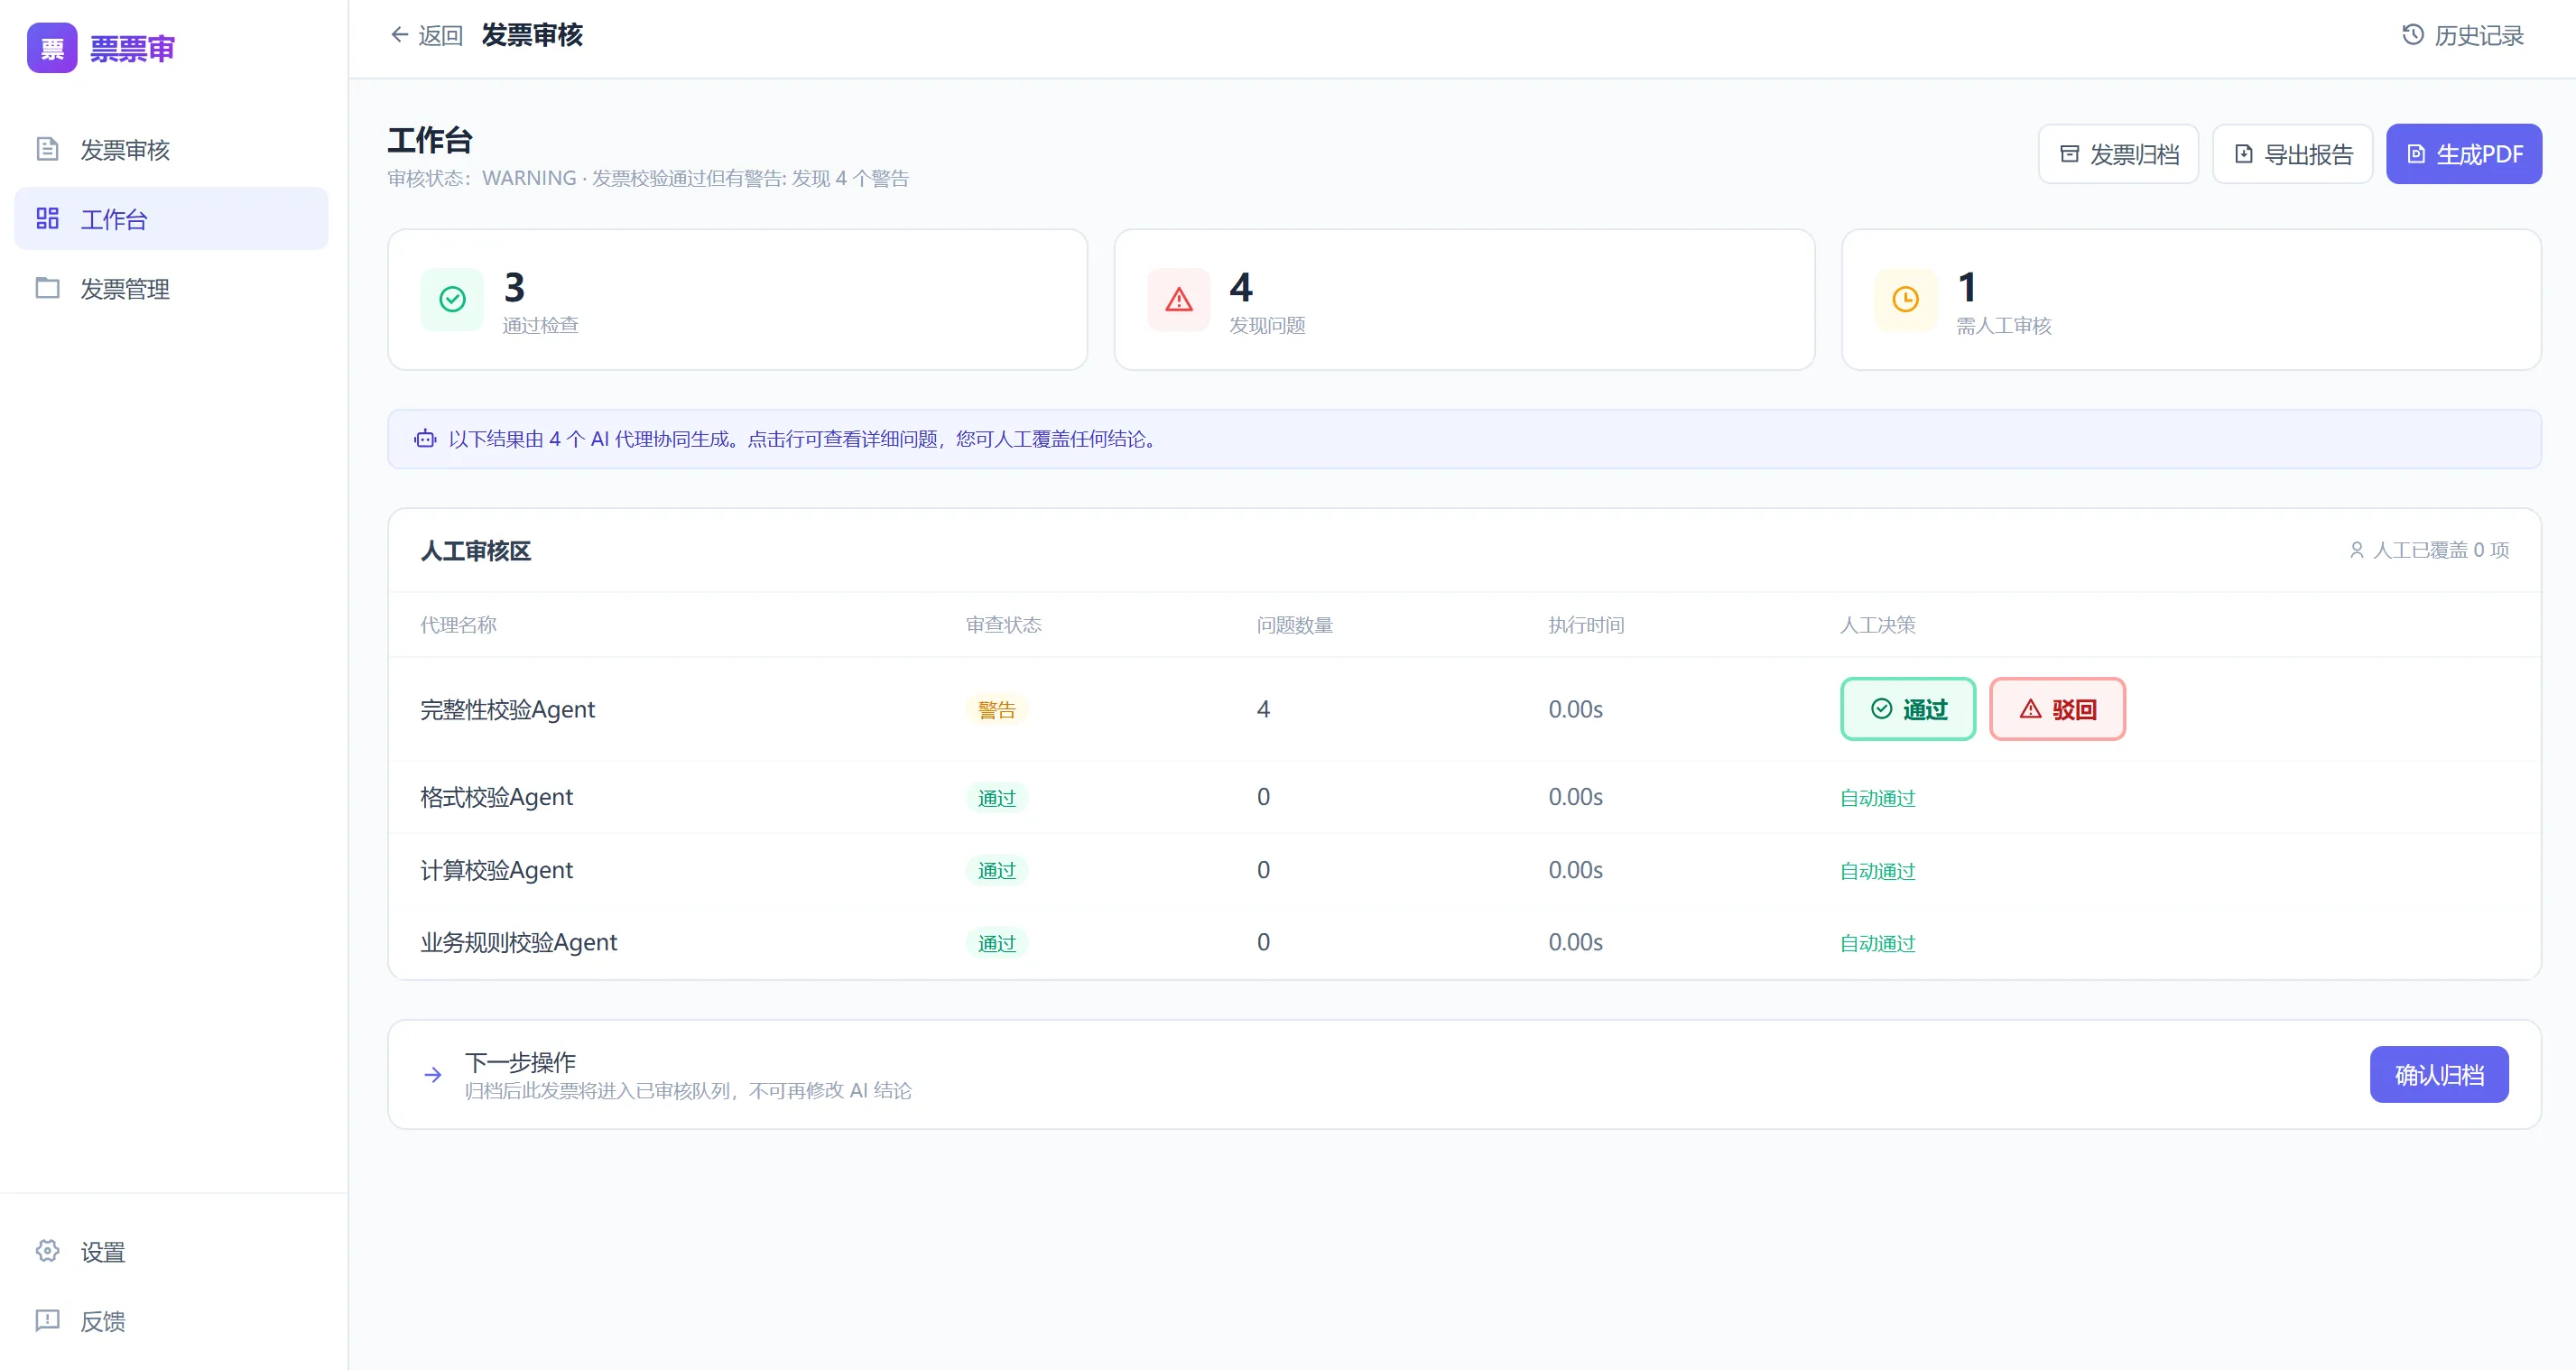
Task: Click the 人工决策 column header
Action: [x=1877, y=625]
